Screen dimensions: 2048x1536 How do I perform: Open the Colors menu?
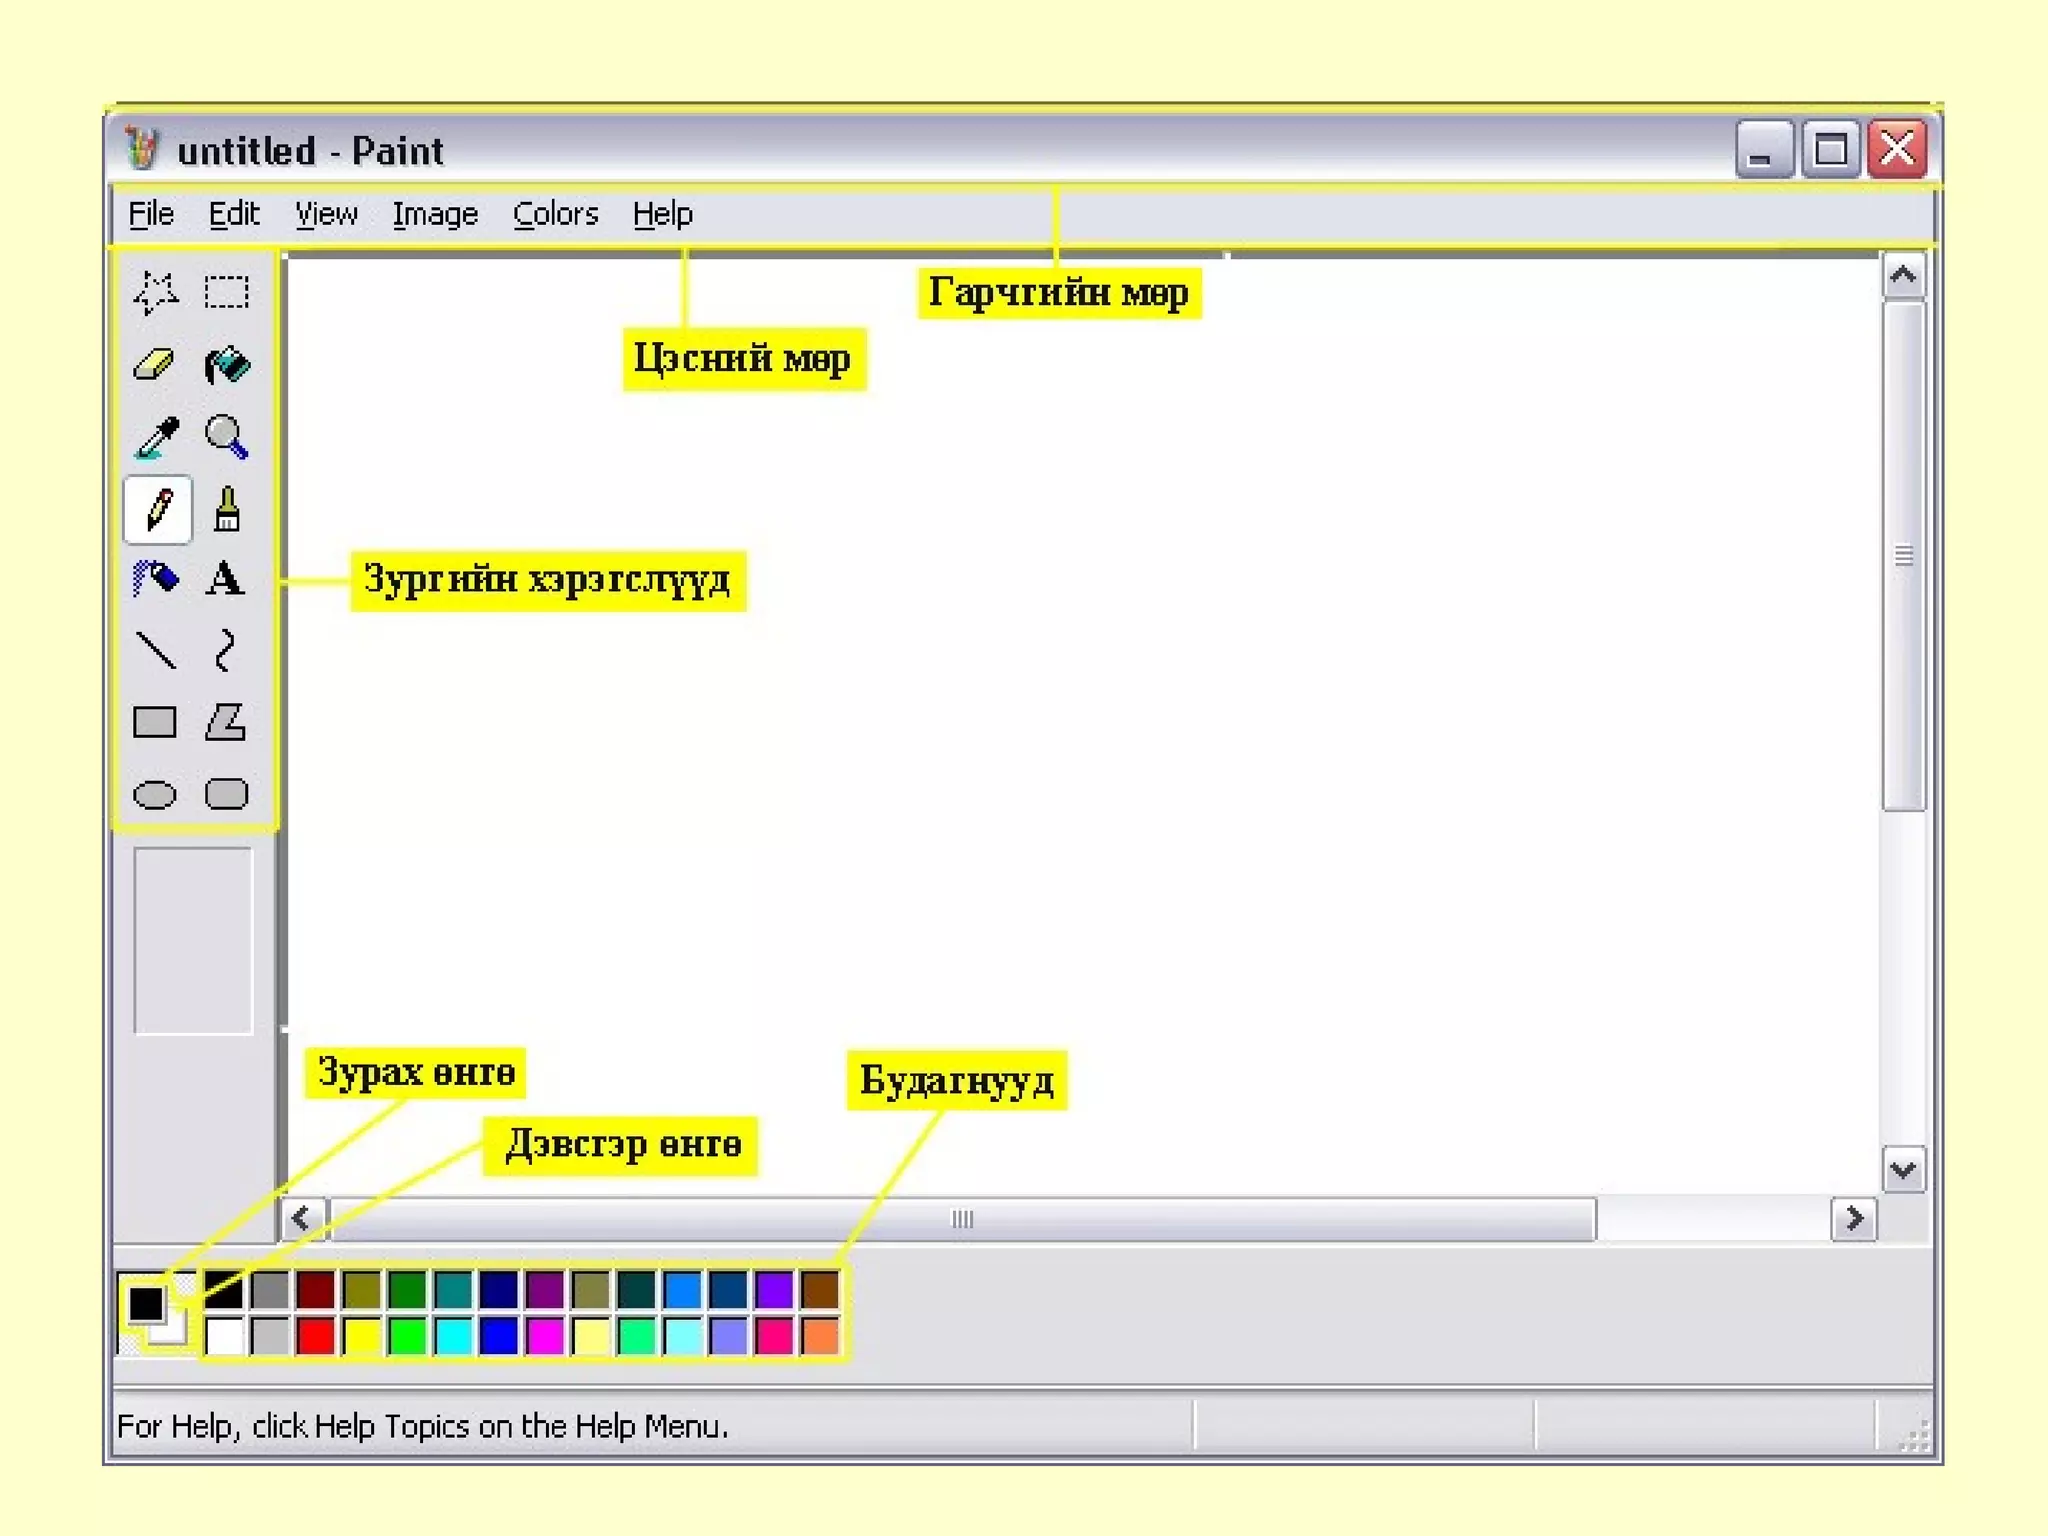pyautogui.click(x=555, y=214)
